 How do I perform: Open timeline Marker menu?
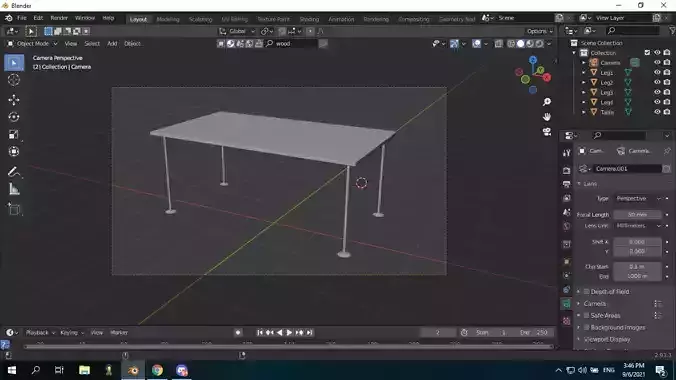click(119, 333)
